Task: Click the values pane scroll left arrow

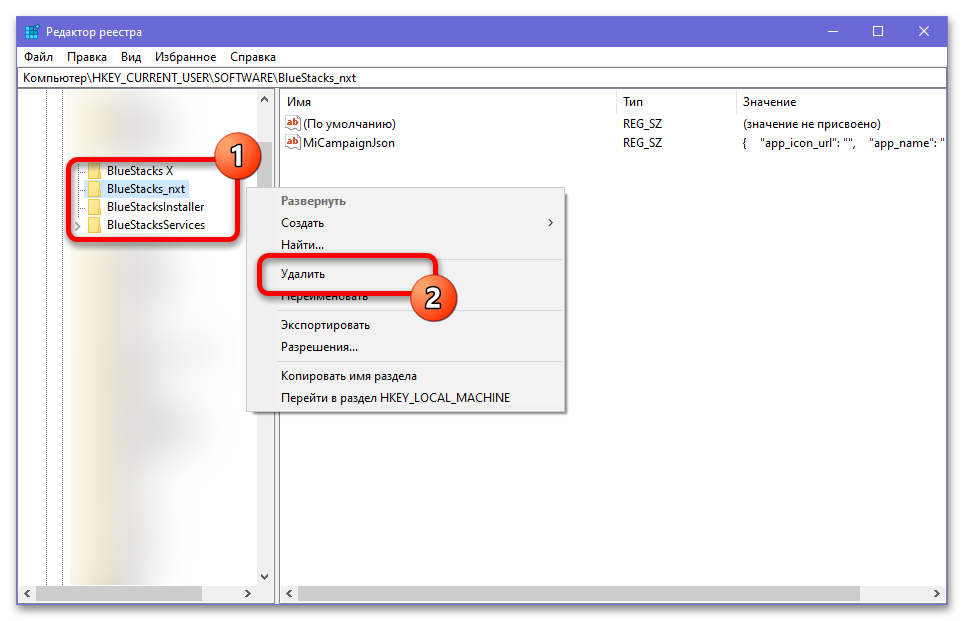Action: [x=289, y=593]
